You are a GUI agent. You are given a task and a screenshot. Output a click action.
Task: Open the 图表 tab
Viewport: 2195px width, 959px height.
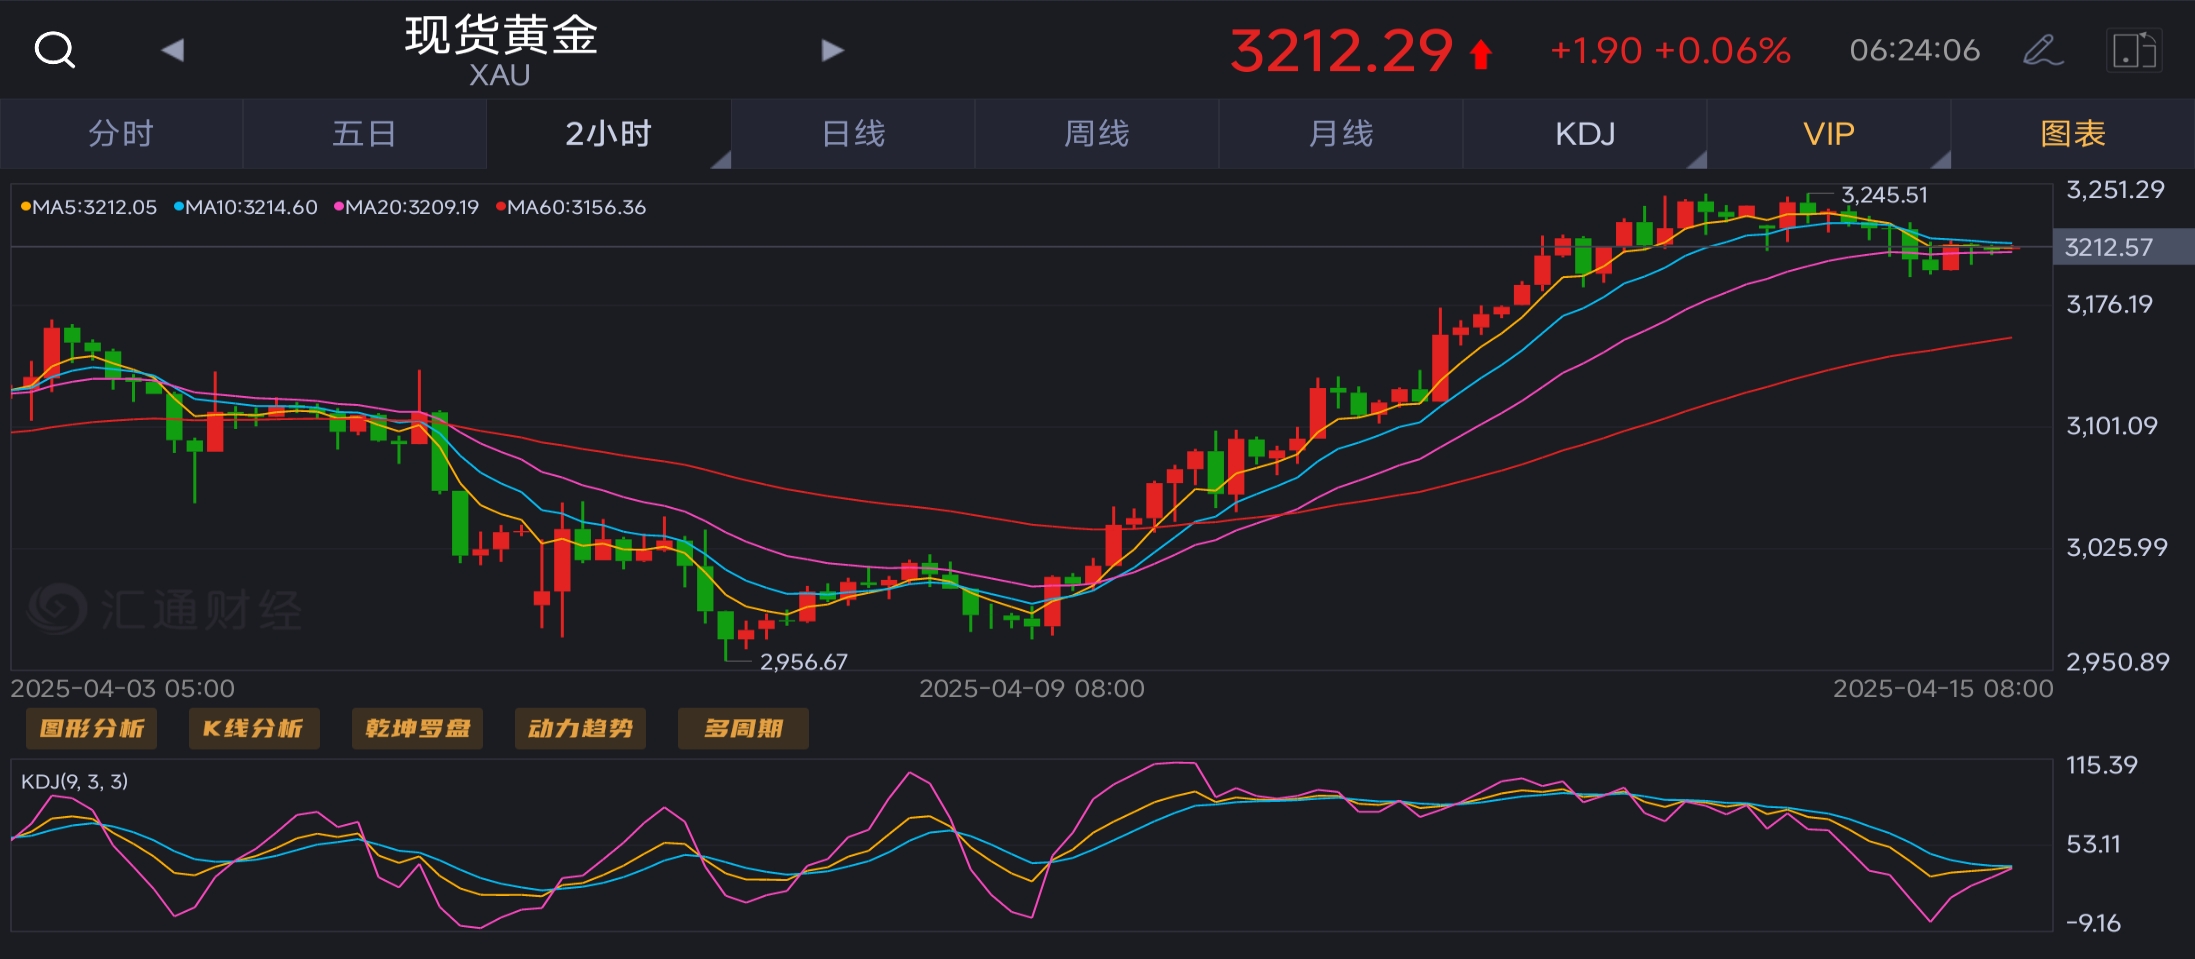(2072, 134)
